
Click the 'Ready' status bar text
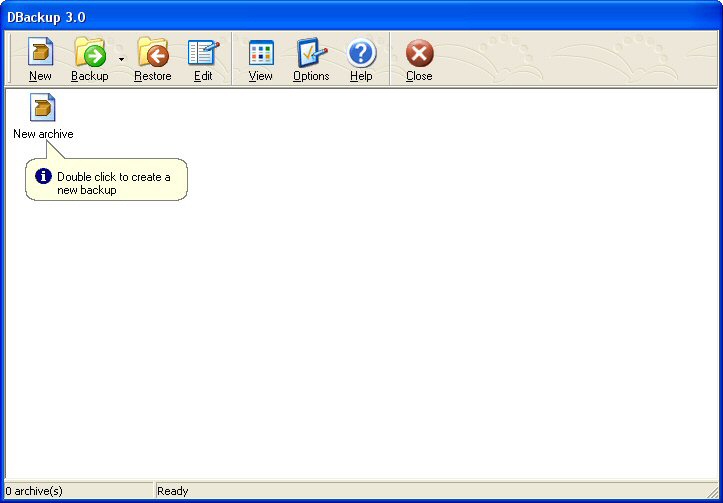[172, 491]
